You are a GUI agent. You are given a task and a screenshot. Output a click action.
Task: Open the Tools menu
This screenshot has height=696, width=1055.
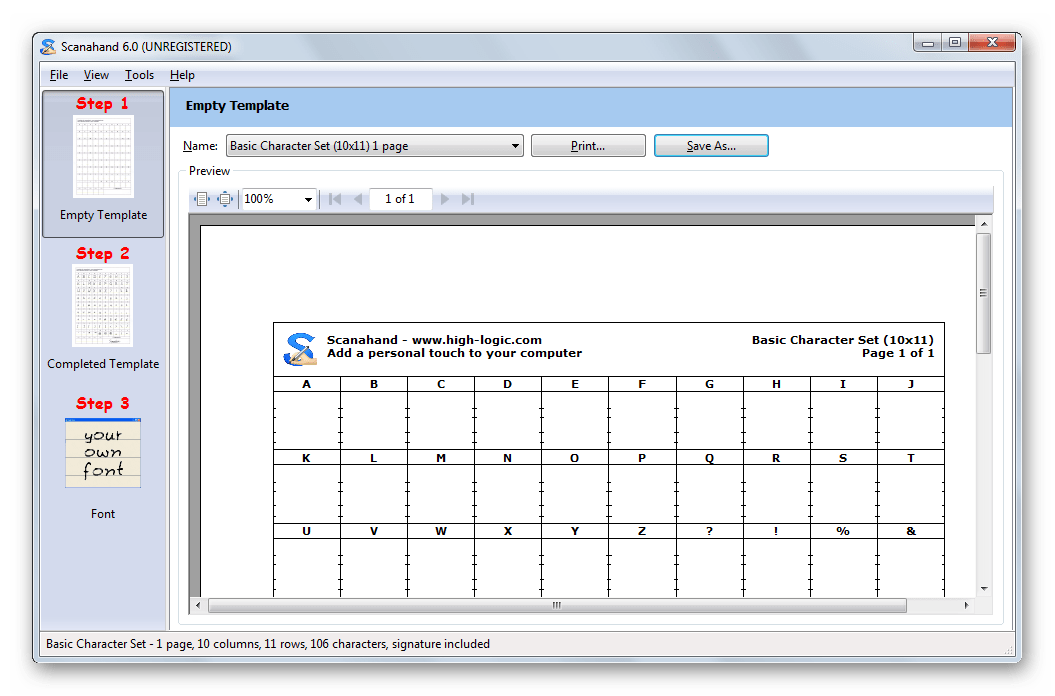point(139,75)
